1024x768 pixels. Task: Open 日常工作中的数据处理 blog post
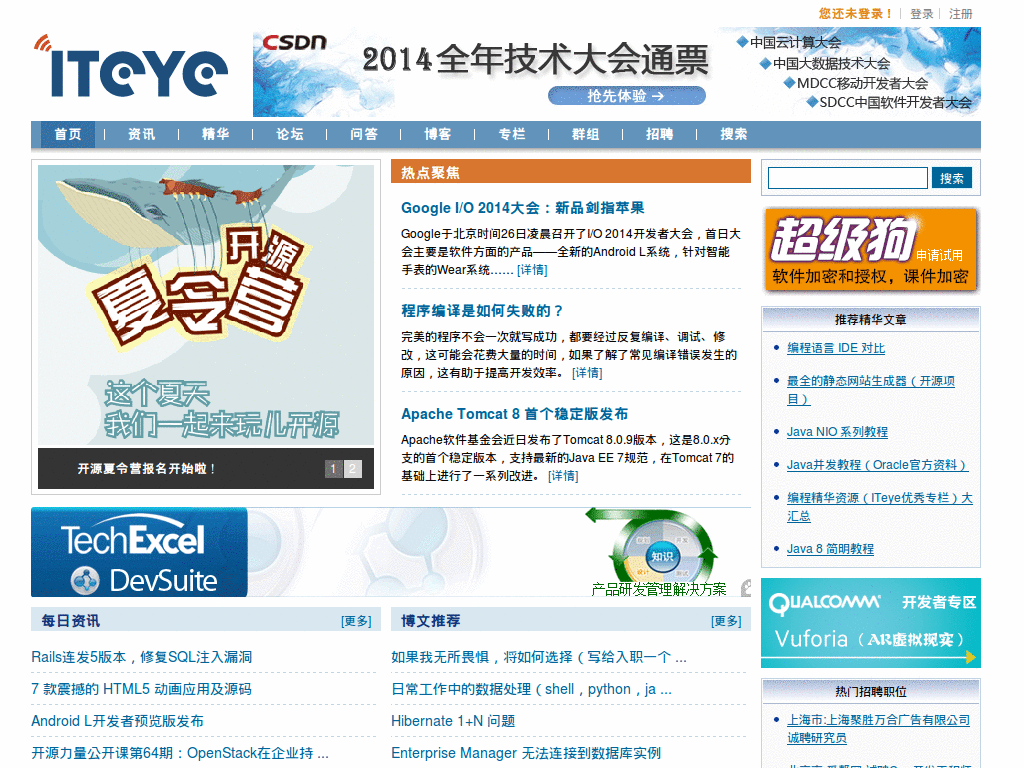(x=532, y=689)
